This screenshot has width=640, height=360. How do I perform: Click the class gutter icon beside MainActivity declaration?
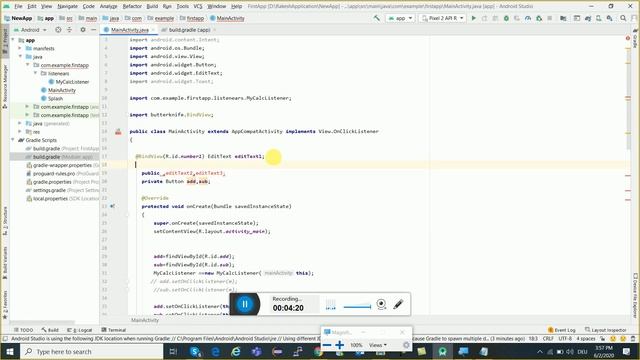coord(118,131)
